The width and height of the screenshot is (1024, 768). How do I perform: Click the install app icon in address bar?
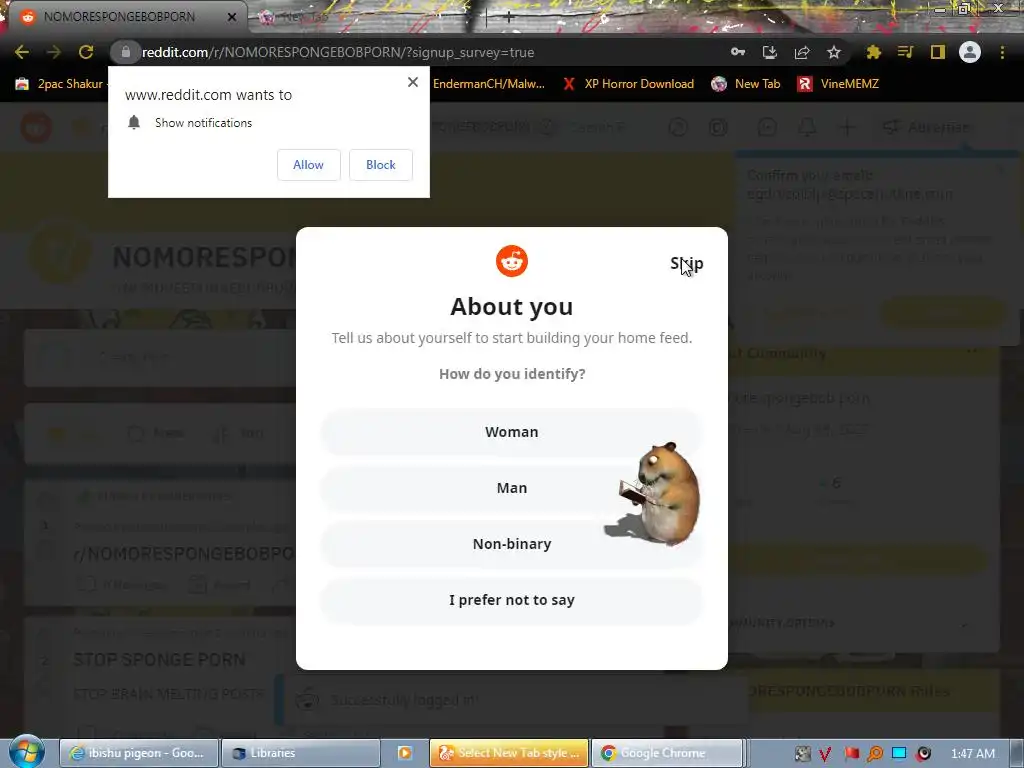(770, 52)
